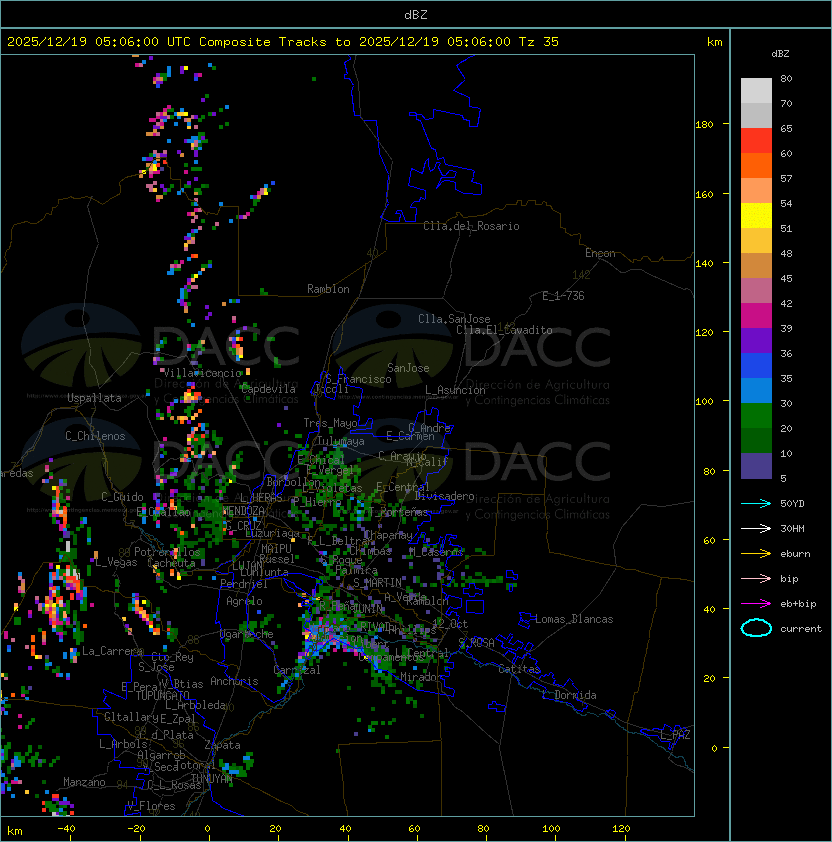Click the 'La_Carrera' place label
Viewport: 832px width, 842px height.
pyautogui.click(x=113, y=651)
